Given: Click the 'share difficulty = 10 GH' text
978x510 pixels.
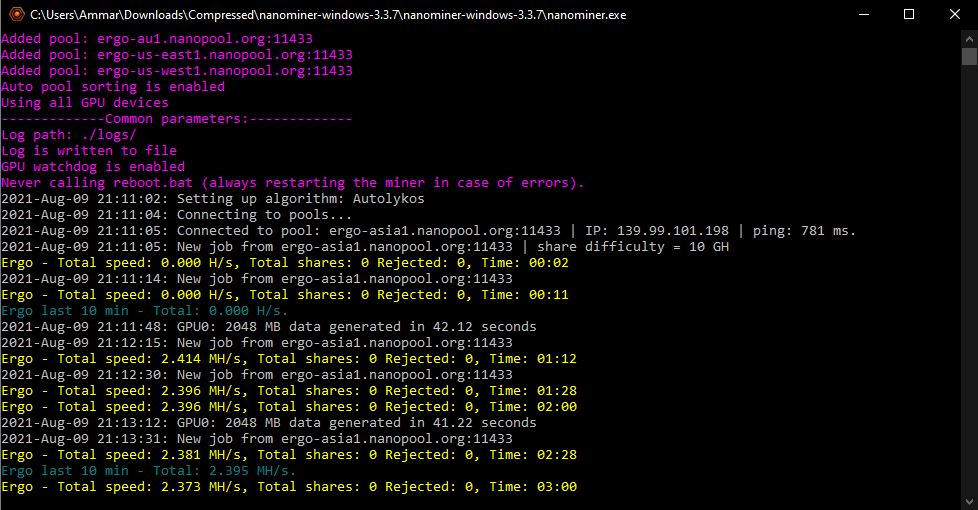Looking at the screenshot, I should [633, 247].
